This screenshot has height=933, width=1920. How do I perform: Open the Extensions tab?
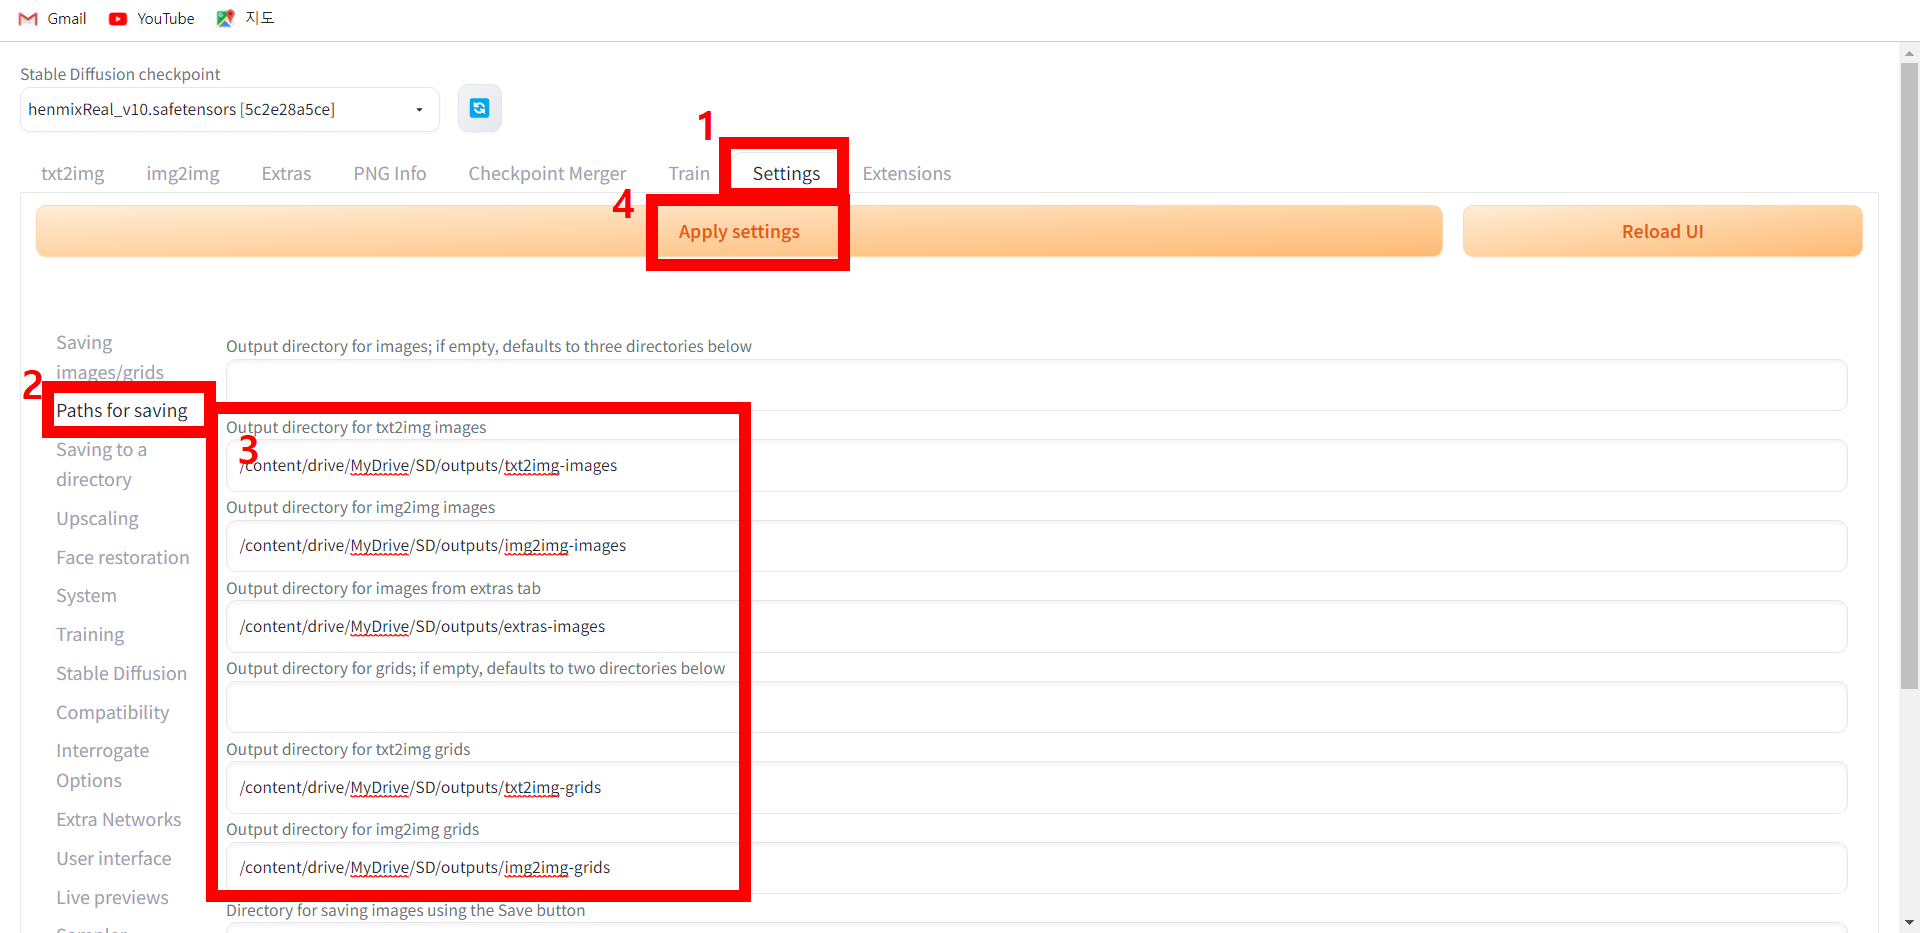coord(907,173)
